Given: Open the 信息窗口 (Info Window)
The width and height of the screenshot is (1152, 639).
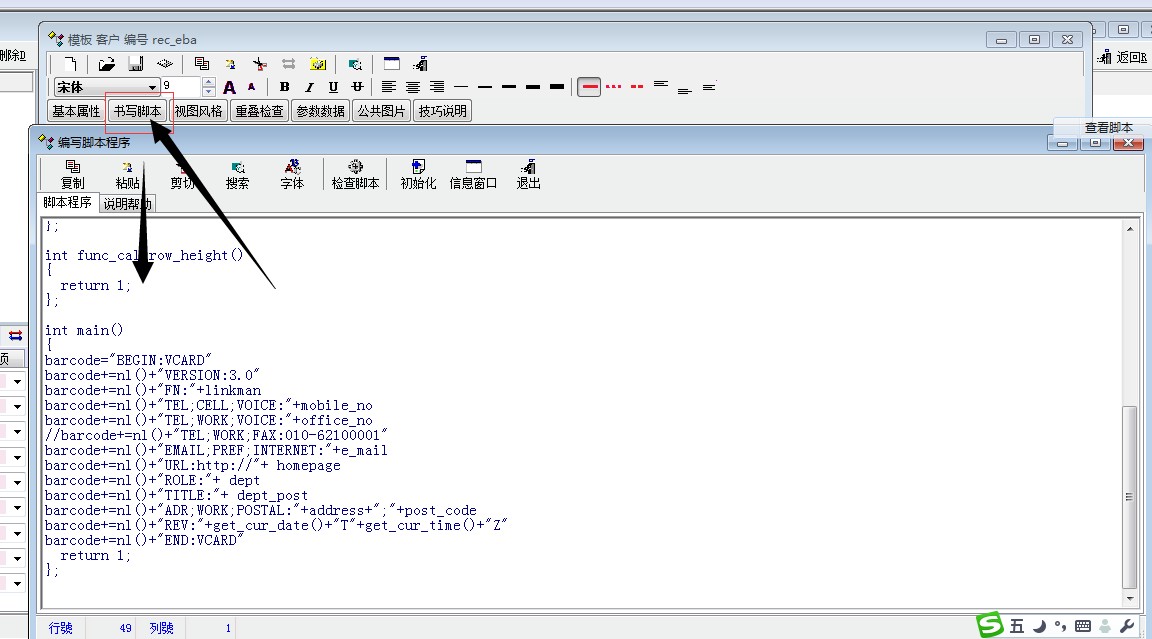Looking at the screenshot, I should pos(473,174).
